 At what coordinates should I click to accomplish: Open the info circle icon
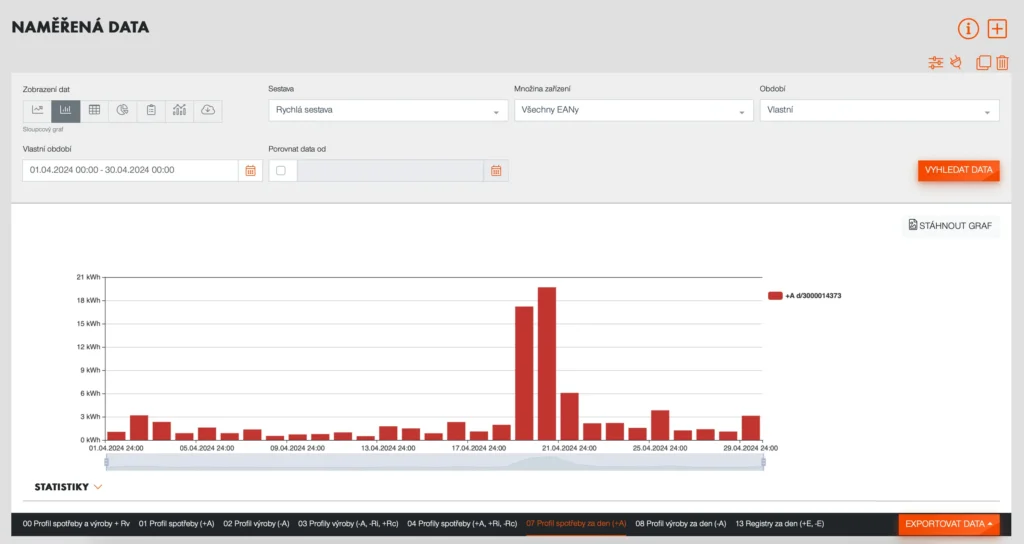[968, 29]
